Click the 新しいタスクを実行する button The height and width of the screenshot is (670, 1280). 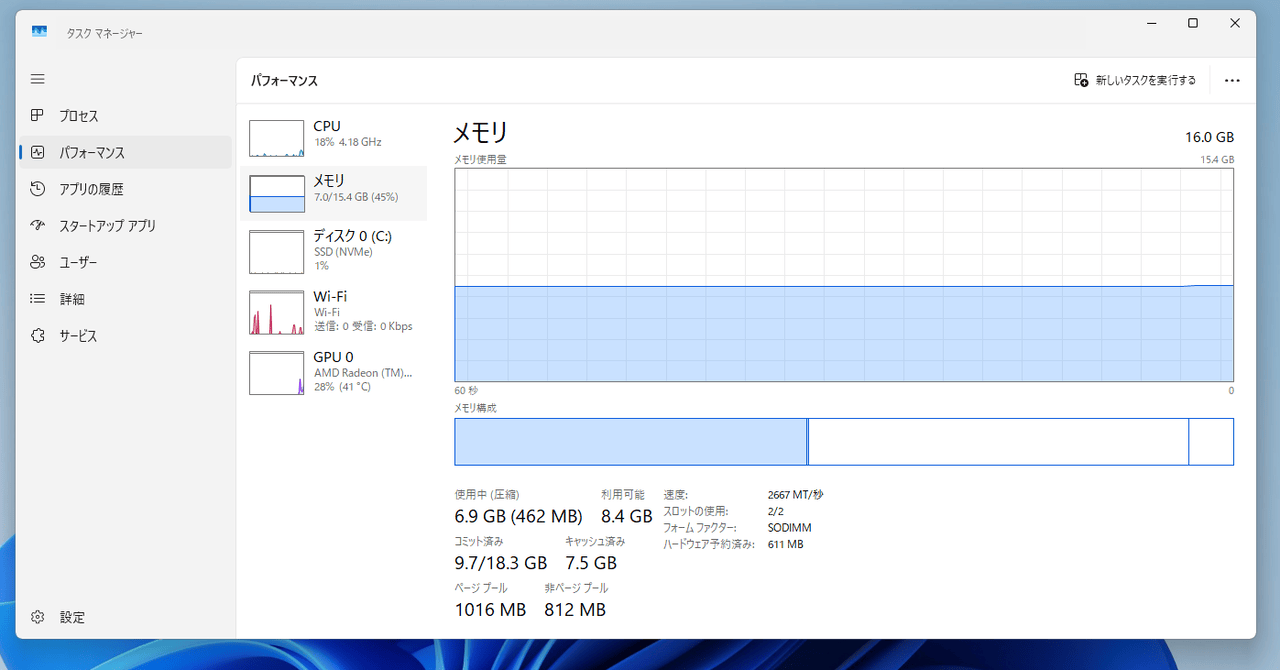1135,79
